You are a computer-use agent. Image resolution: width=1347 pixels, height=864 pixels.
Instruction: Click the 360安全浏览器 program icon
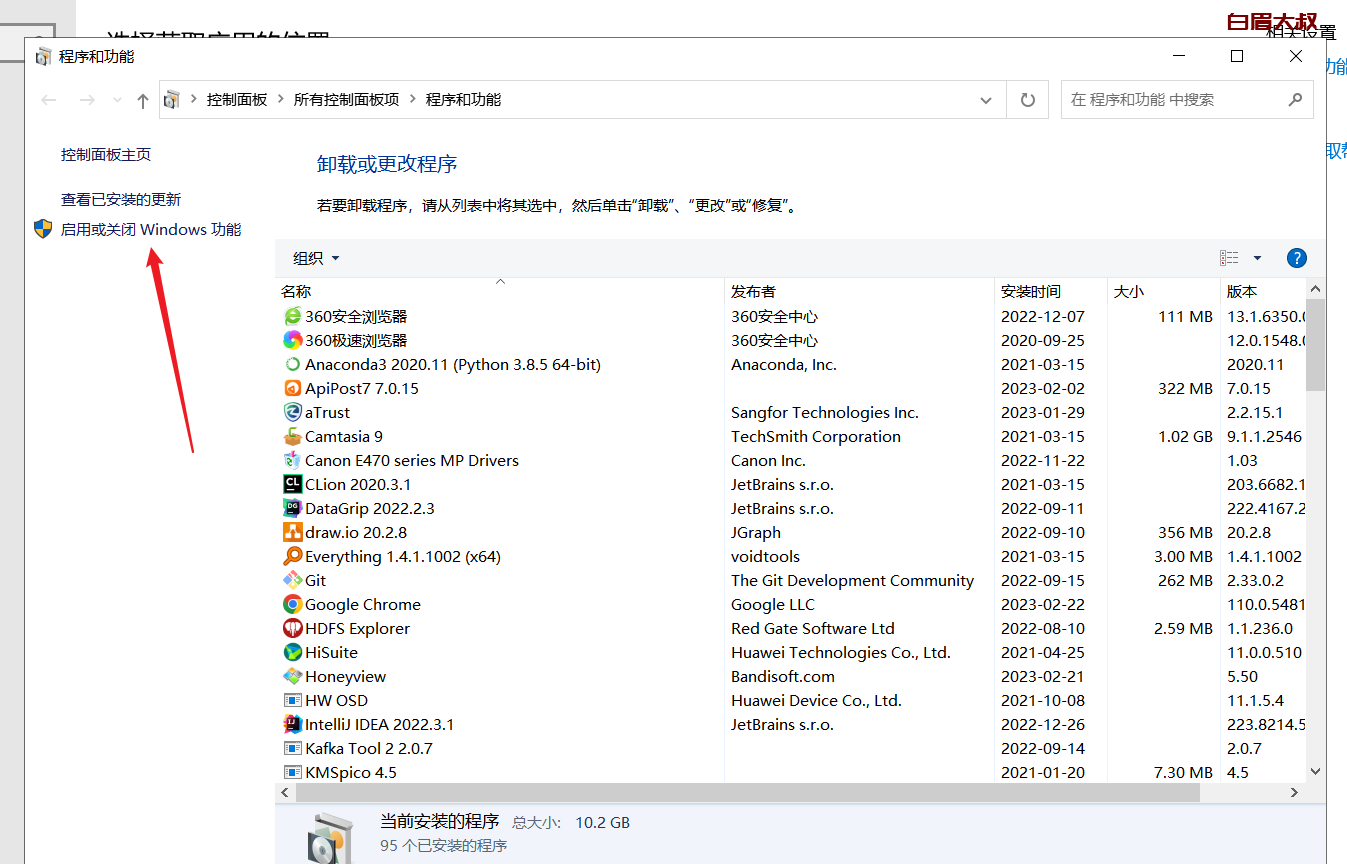pyautogui.click(x=292, y=316)
